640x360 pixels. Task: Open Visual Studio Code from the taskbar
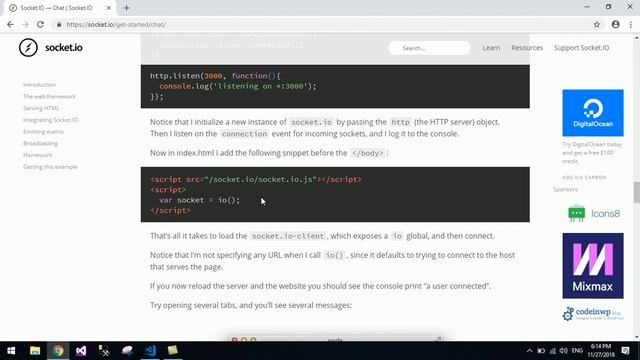click(150, 351)
